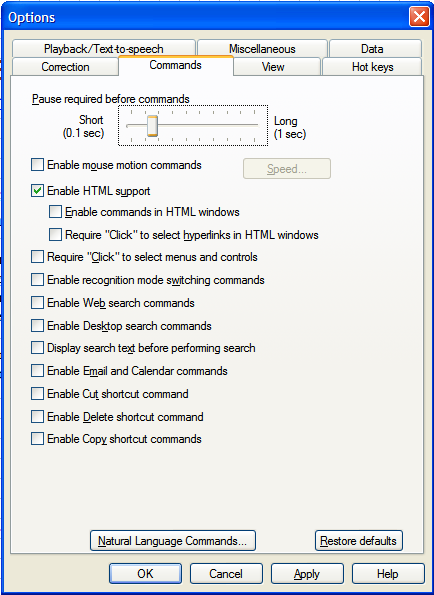Tick Enable Cut shortcut command
Screen dimensions: 434x595
pyautogui.click(x=37, y=394)
